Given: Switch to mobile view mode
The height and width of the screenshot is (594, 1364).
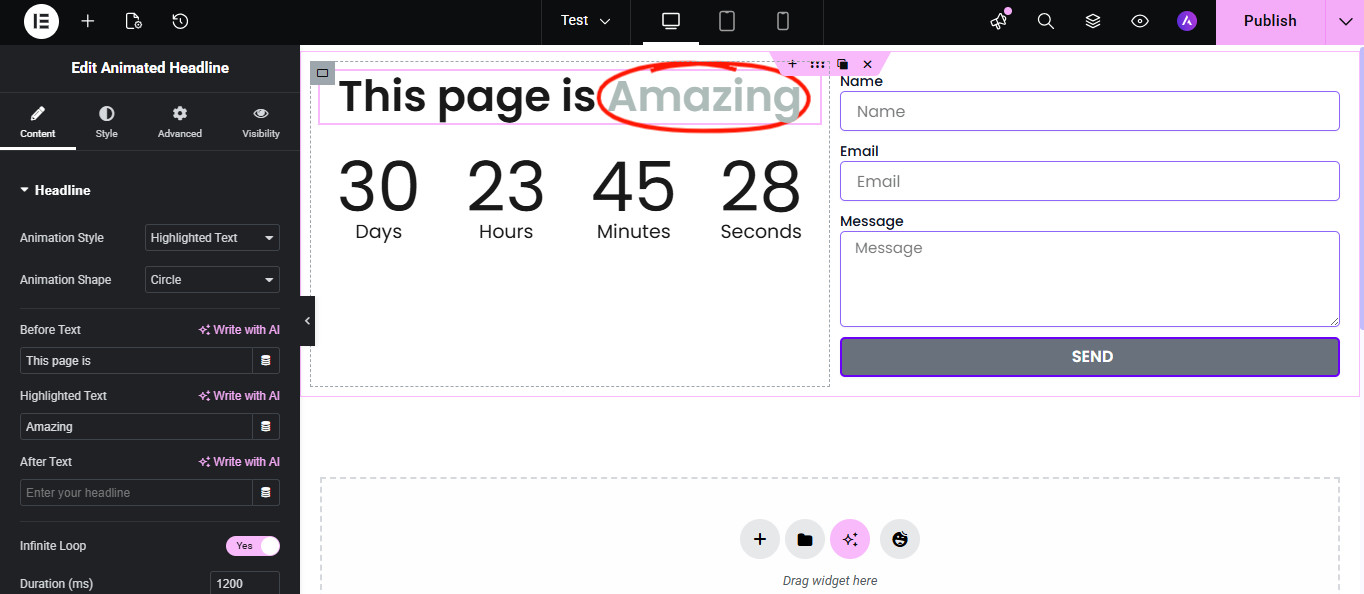Looking at the screenshot, I should (x=783, y=21).
